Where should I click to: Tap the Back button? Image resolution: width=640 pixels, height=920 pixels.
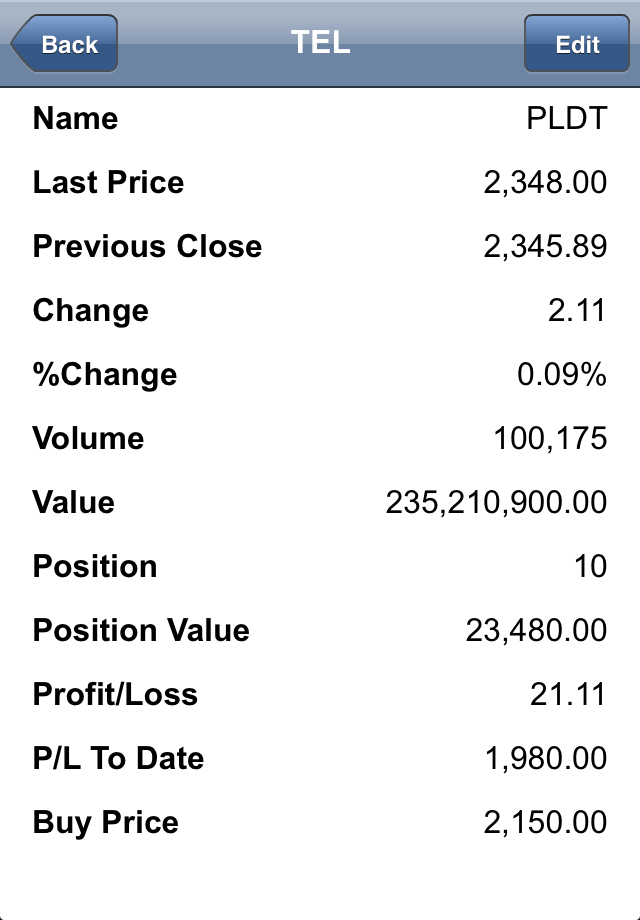point(65,44)
